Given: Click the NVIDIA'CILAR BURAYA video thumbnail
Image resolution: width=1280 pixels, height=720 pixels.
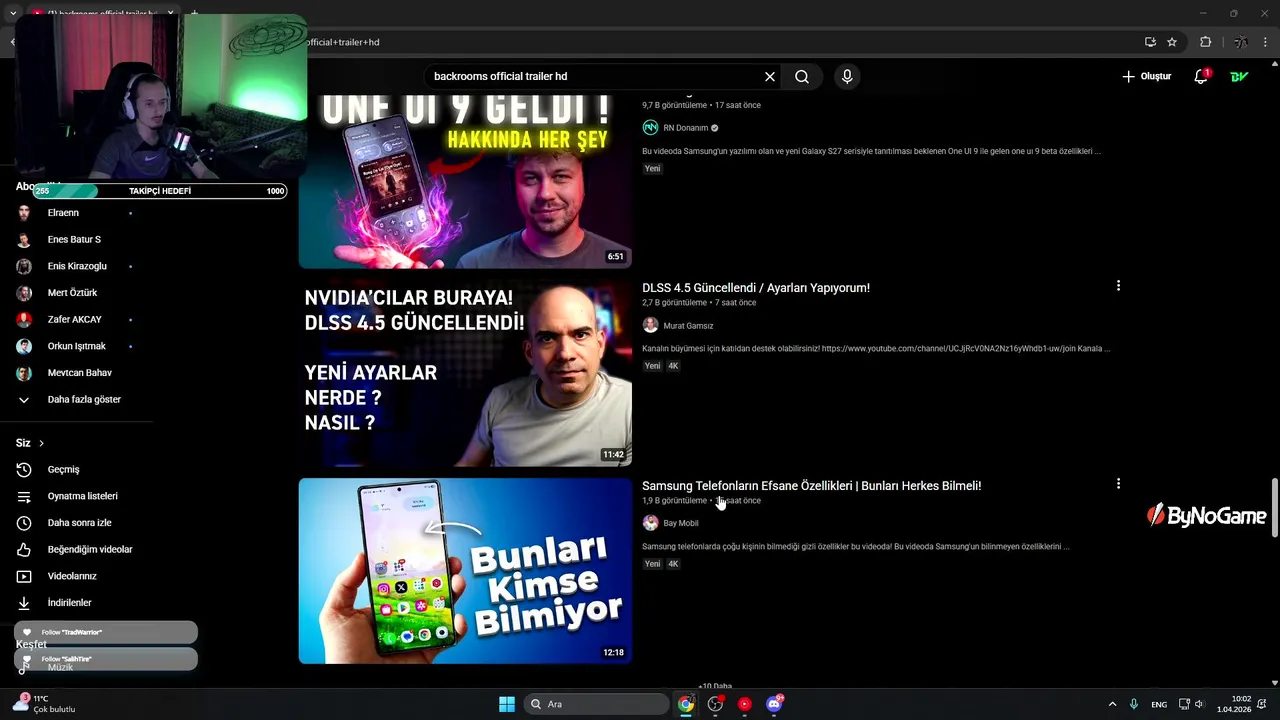Looking at the screenshot, I should (x=465, y=373).
